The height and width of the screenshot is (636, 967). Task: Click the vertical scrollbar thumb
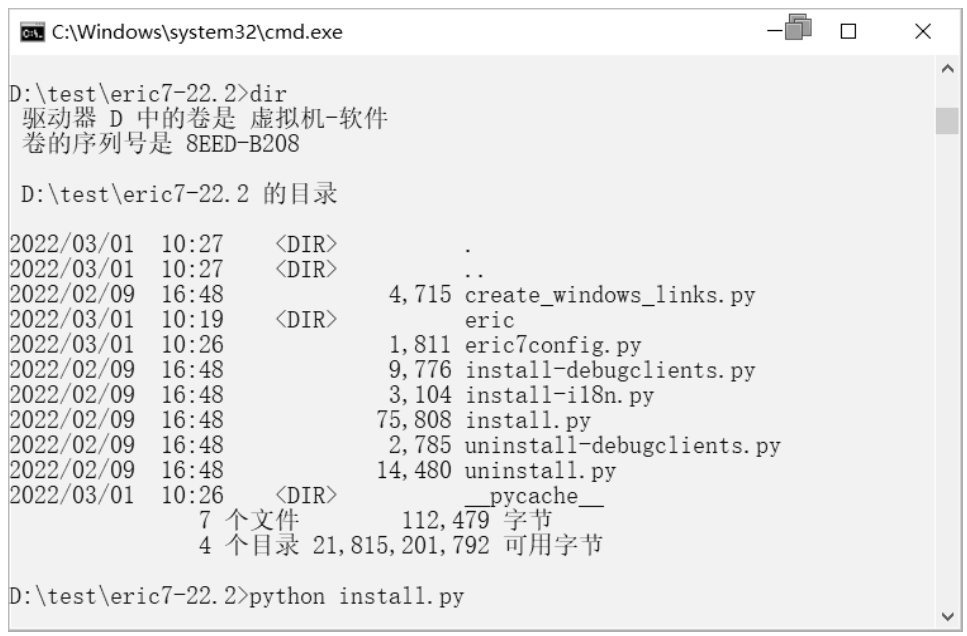click(x=946, y=121)
